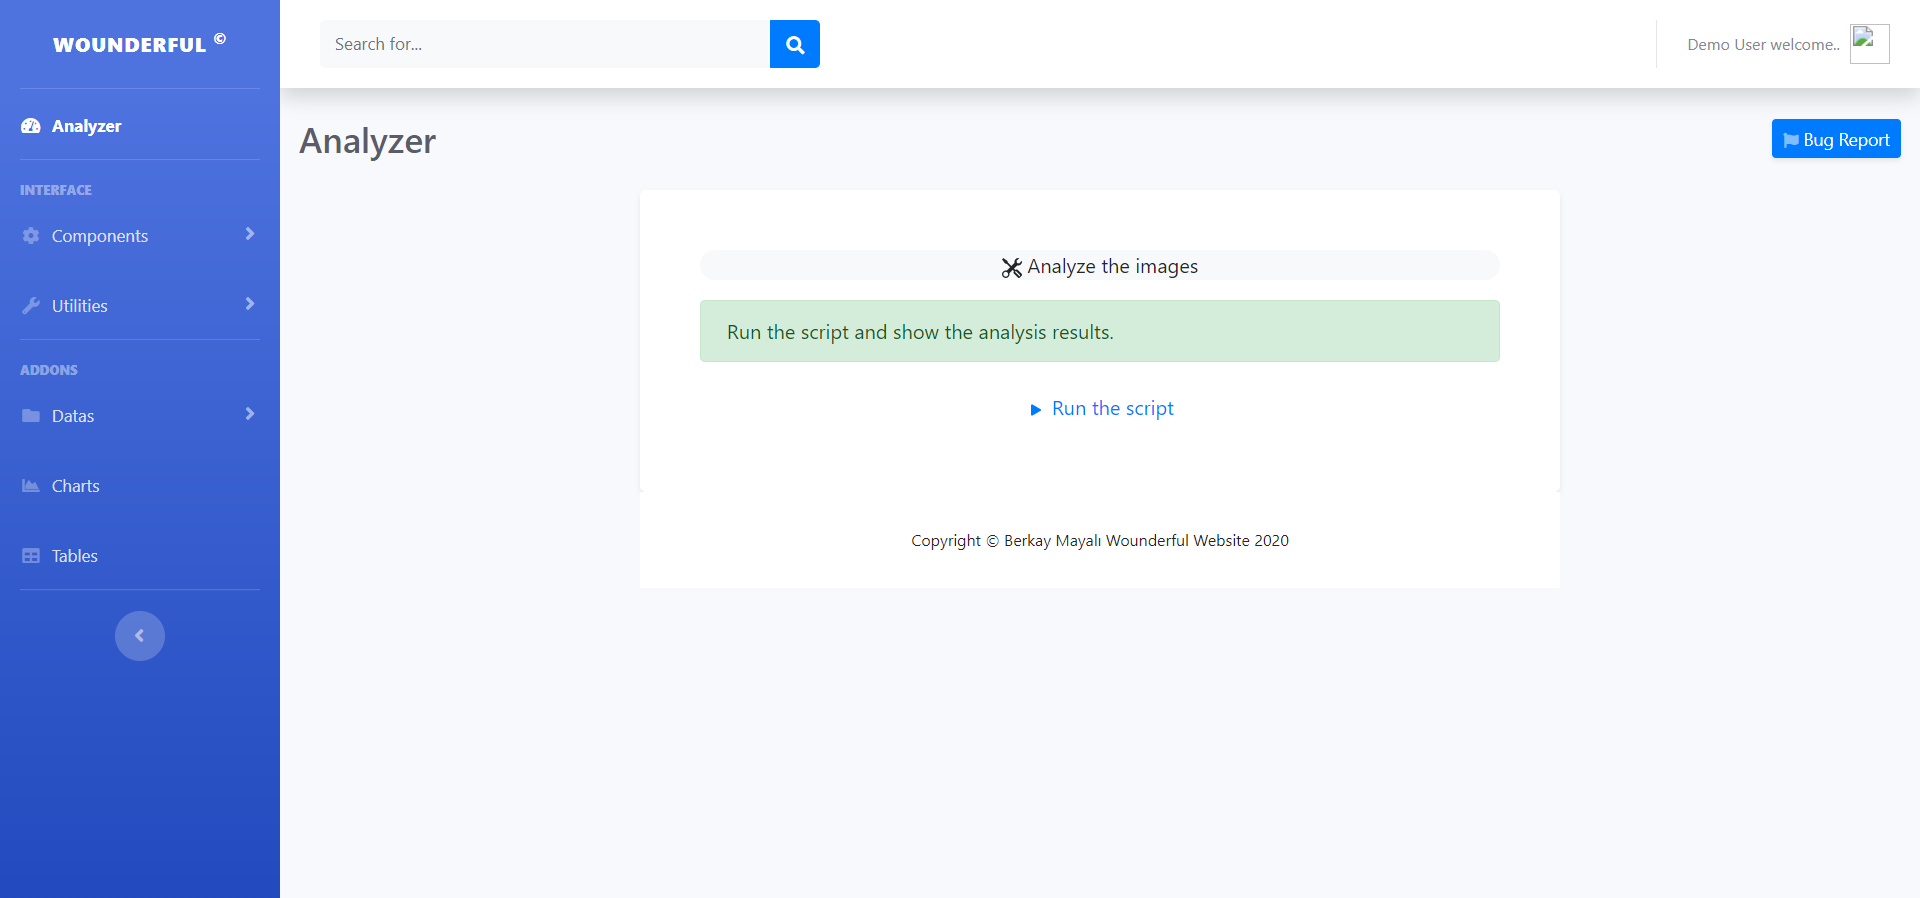Image resolution: width=1920 pixels, height=898 pixels.
Task: Click the Charts area-graph icon
Action: [31, 486]
